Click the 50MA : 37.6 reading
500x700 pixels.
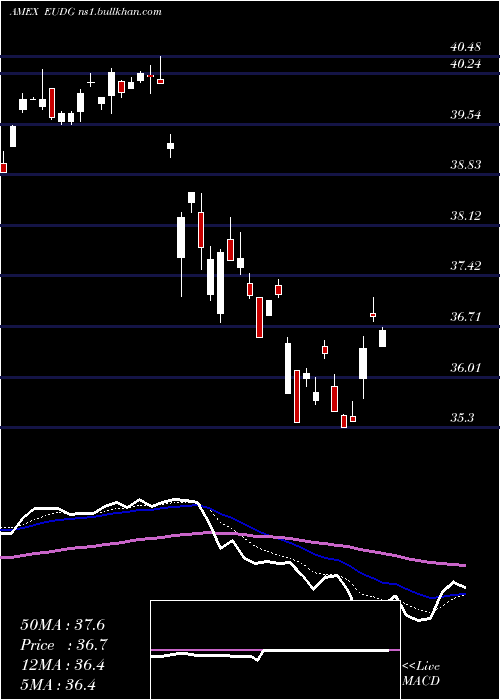pos(62,625)
